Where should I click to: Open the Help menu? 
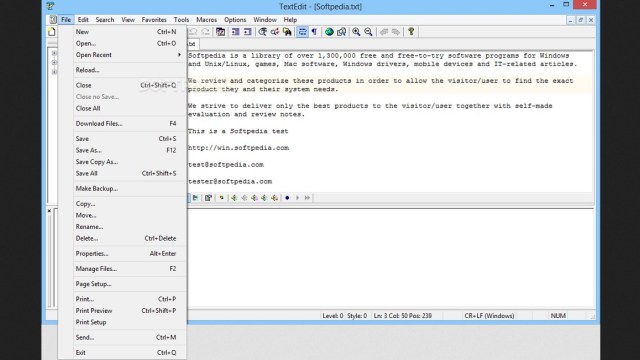point(290,20)
